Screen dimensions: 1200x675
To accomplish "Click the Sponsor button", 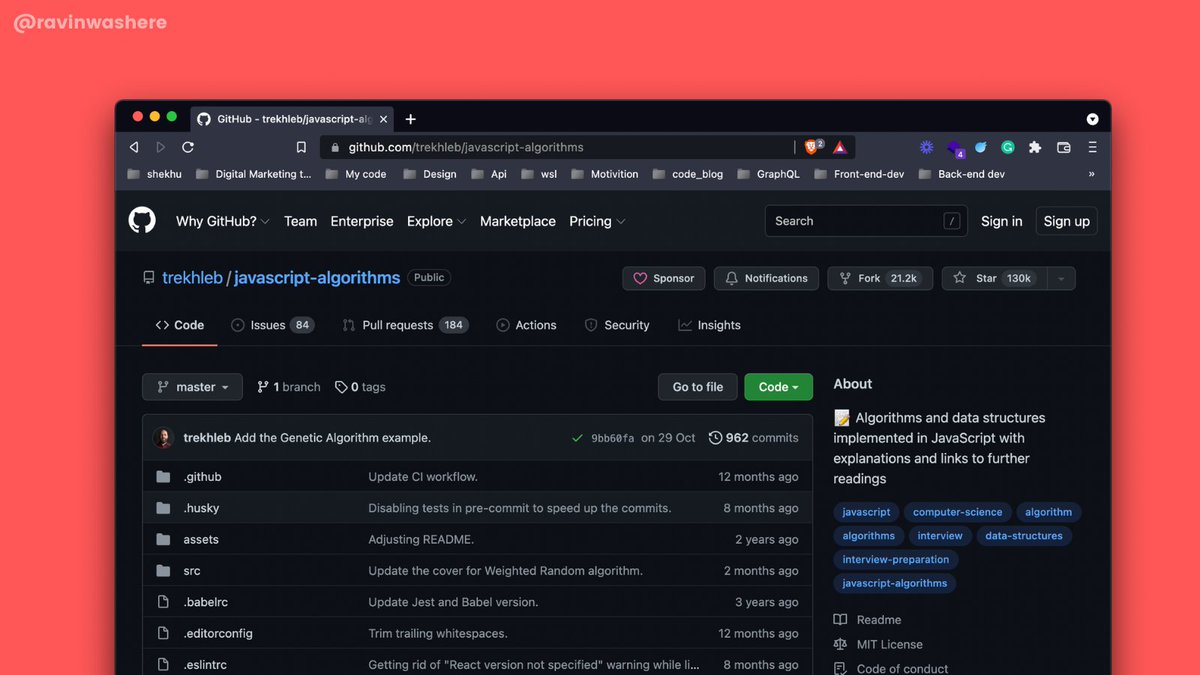I will [x=664, y=278].
